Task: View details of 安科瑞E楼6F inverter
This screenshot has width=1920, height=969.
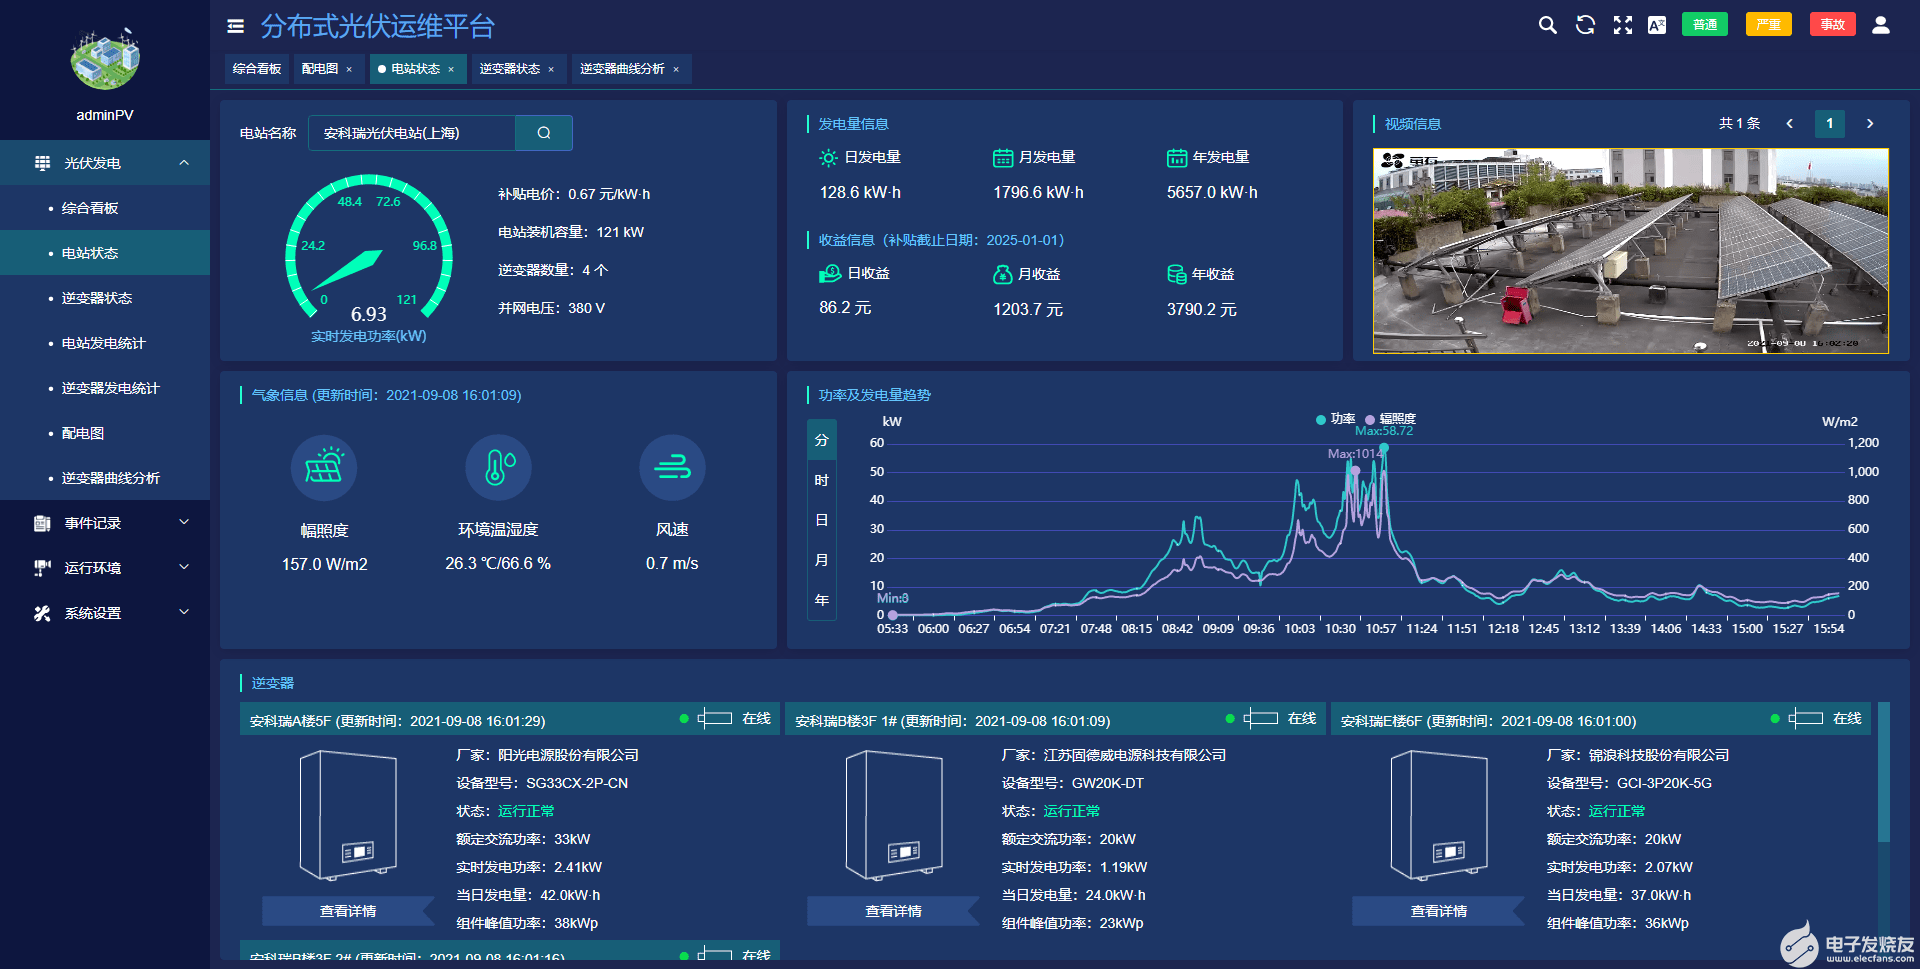Action: click(x=1439, y=911)
